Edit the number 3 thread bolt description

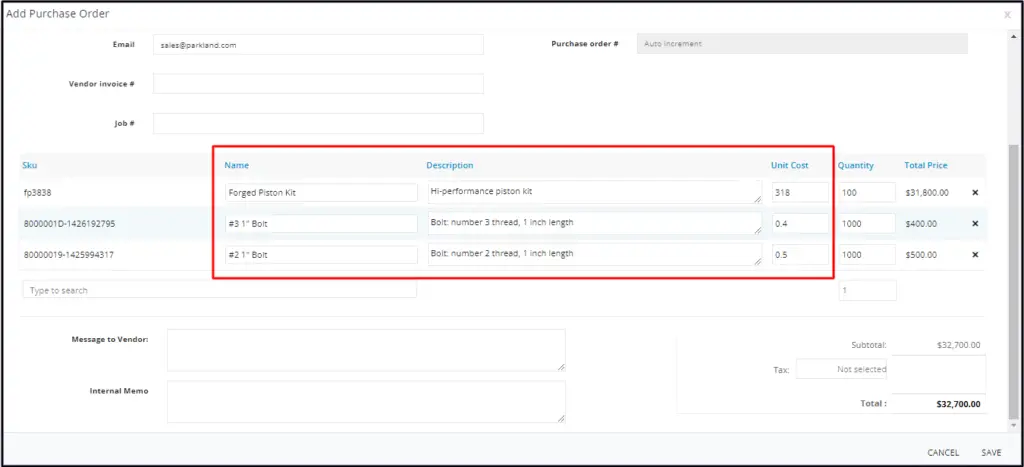[x=595, y=223]
